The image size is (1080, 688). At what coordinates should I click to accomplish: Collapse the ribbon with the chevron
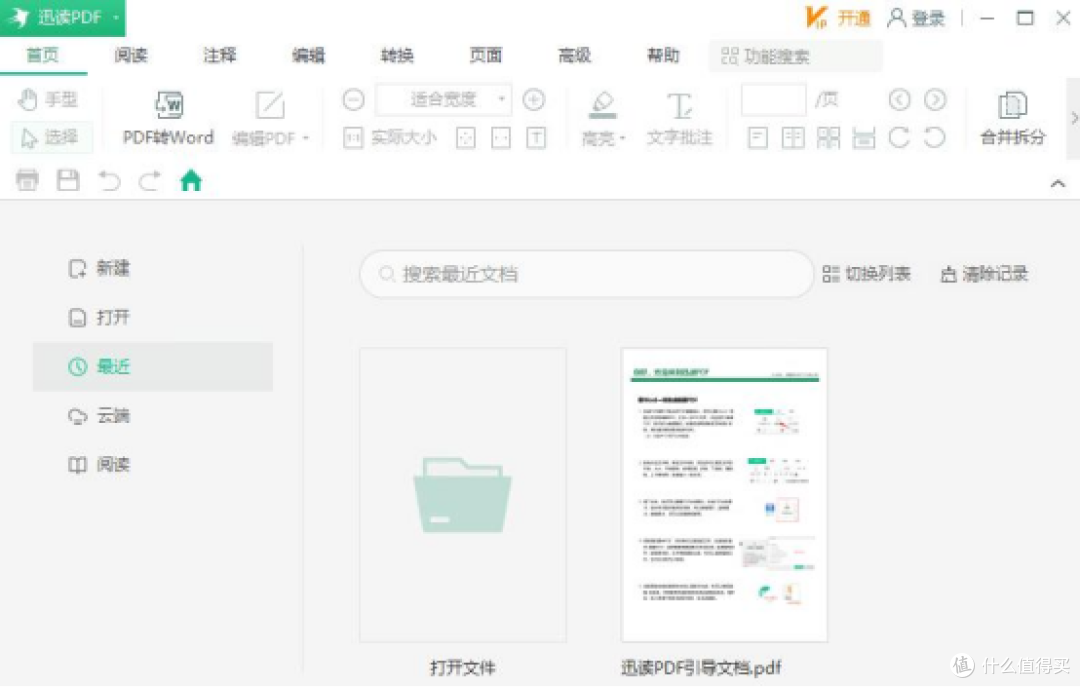click(1058, 183)
